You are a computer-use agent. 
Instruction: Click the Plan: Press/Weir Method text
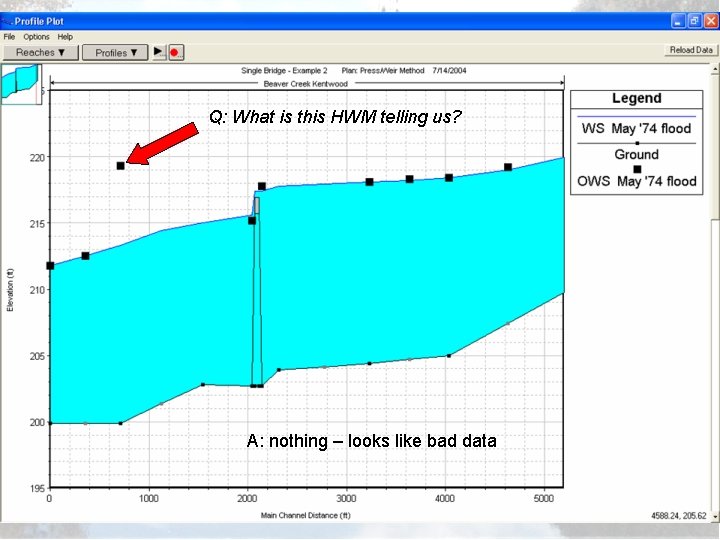[382, 71]
